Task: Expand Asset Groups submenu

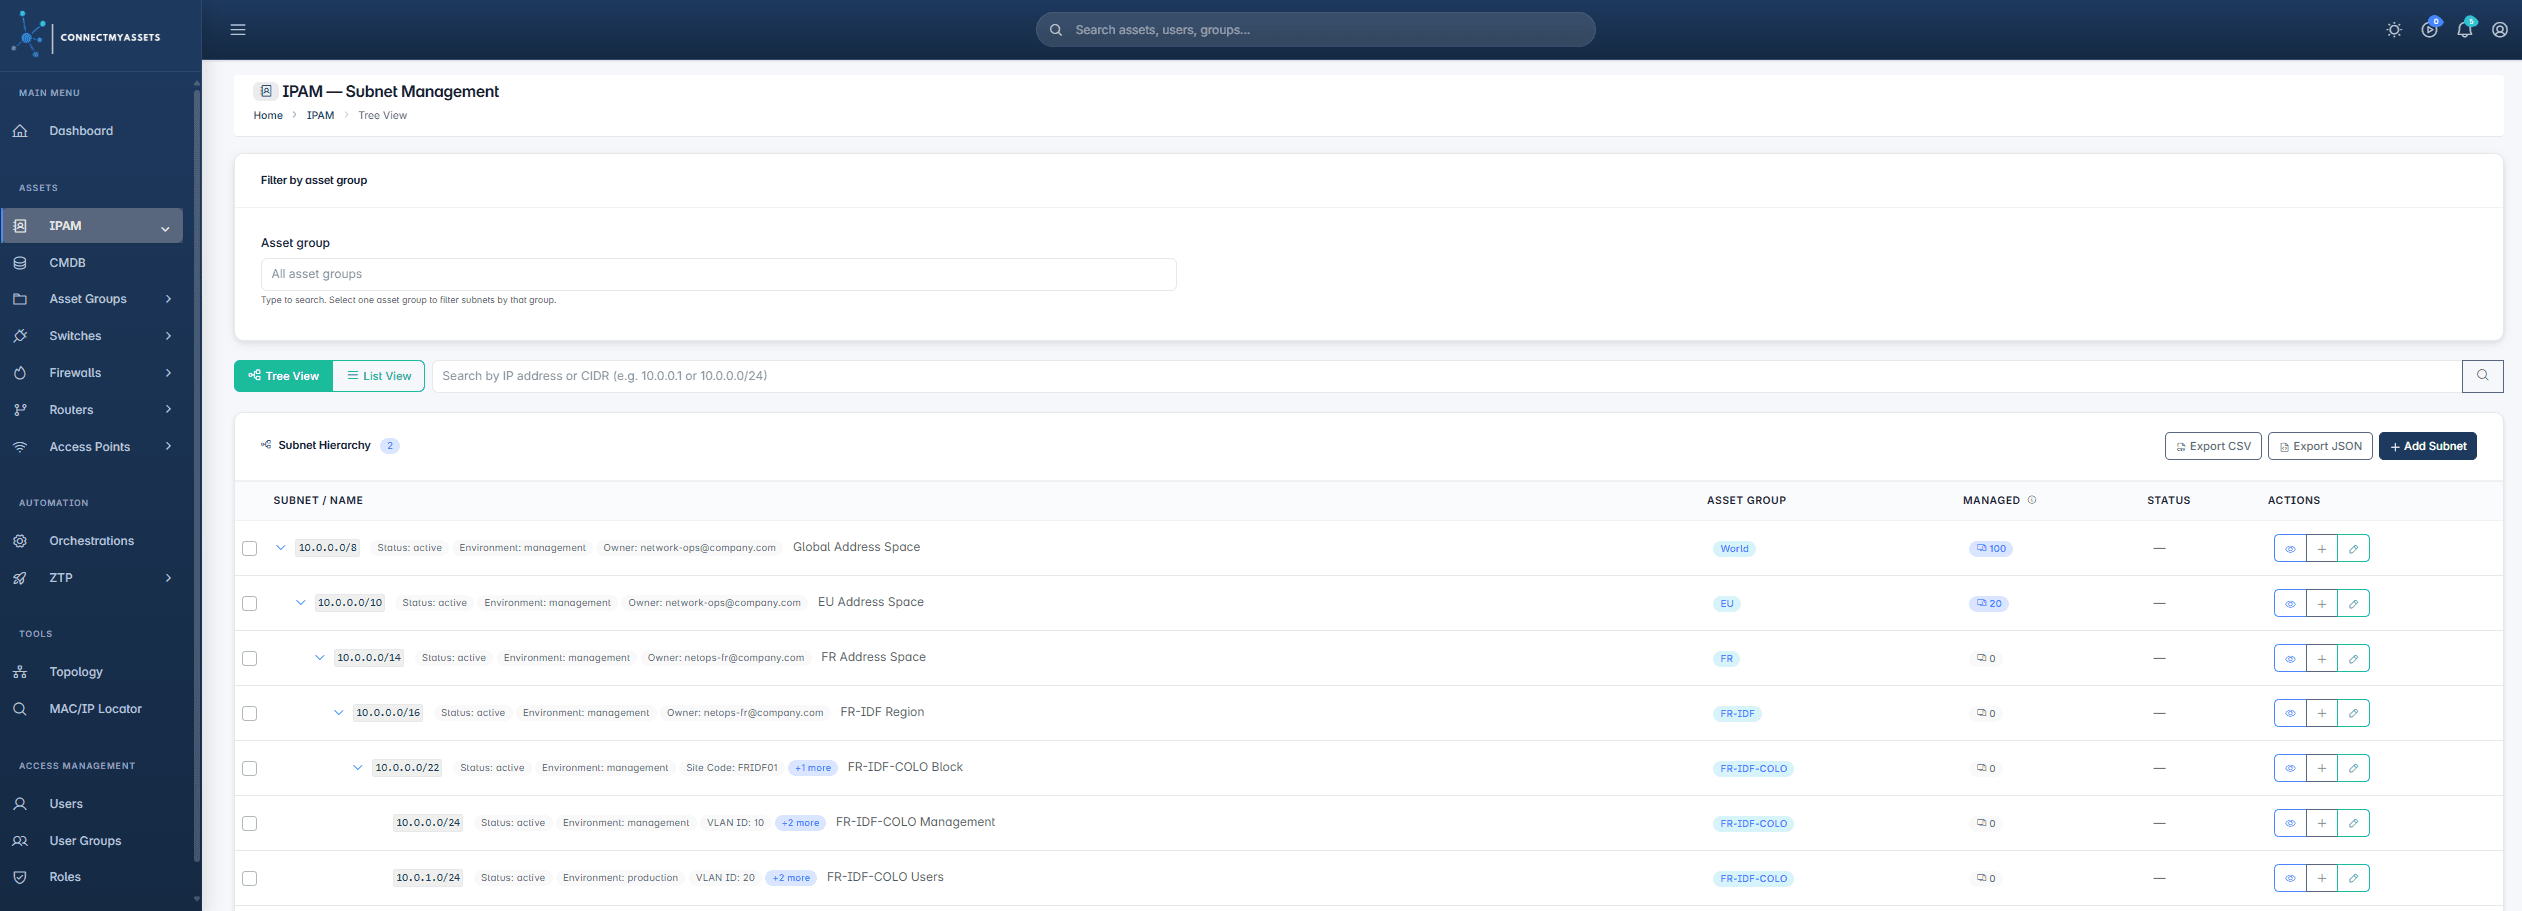Action: [92, 299]
